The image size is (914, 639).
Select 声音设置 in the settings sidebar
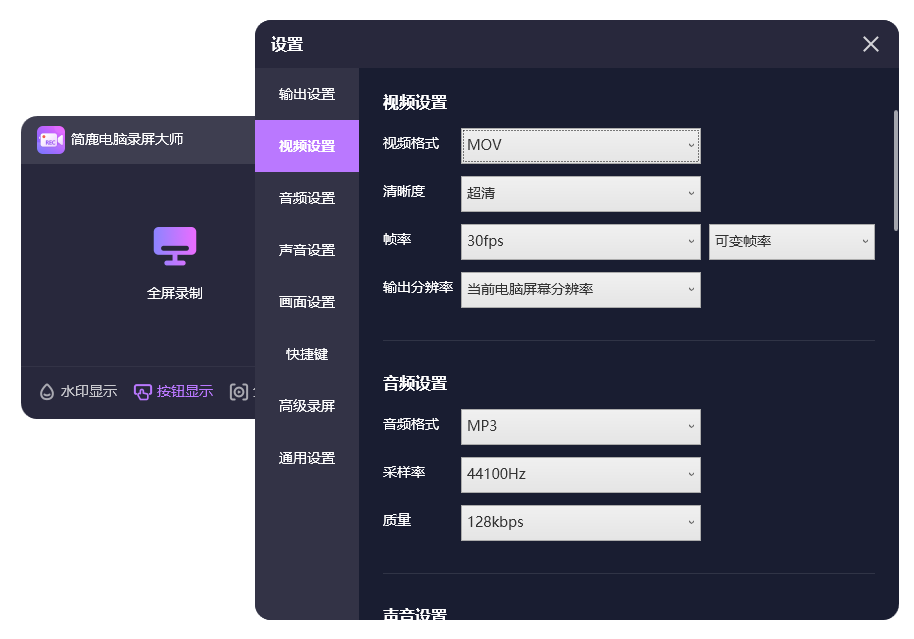coord(306,250)
